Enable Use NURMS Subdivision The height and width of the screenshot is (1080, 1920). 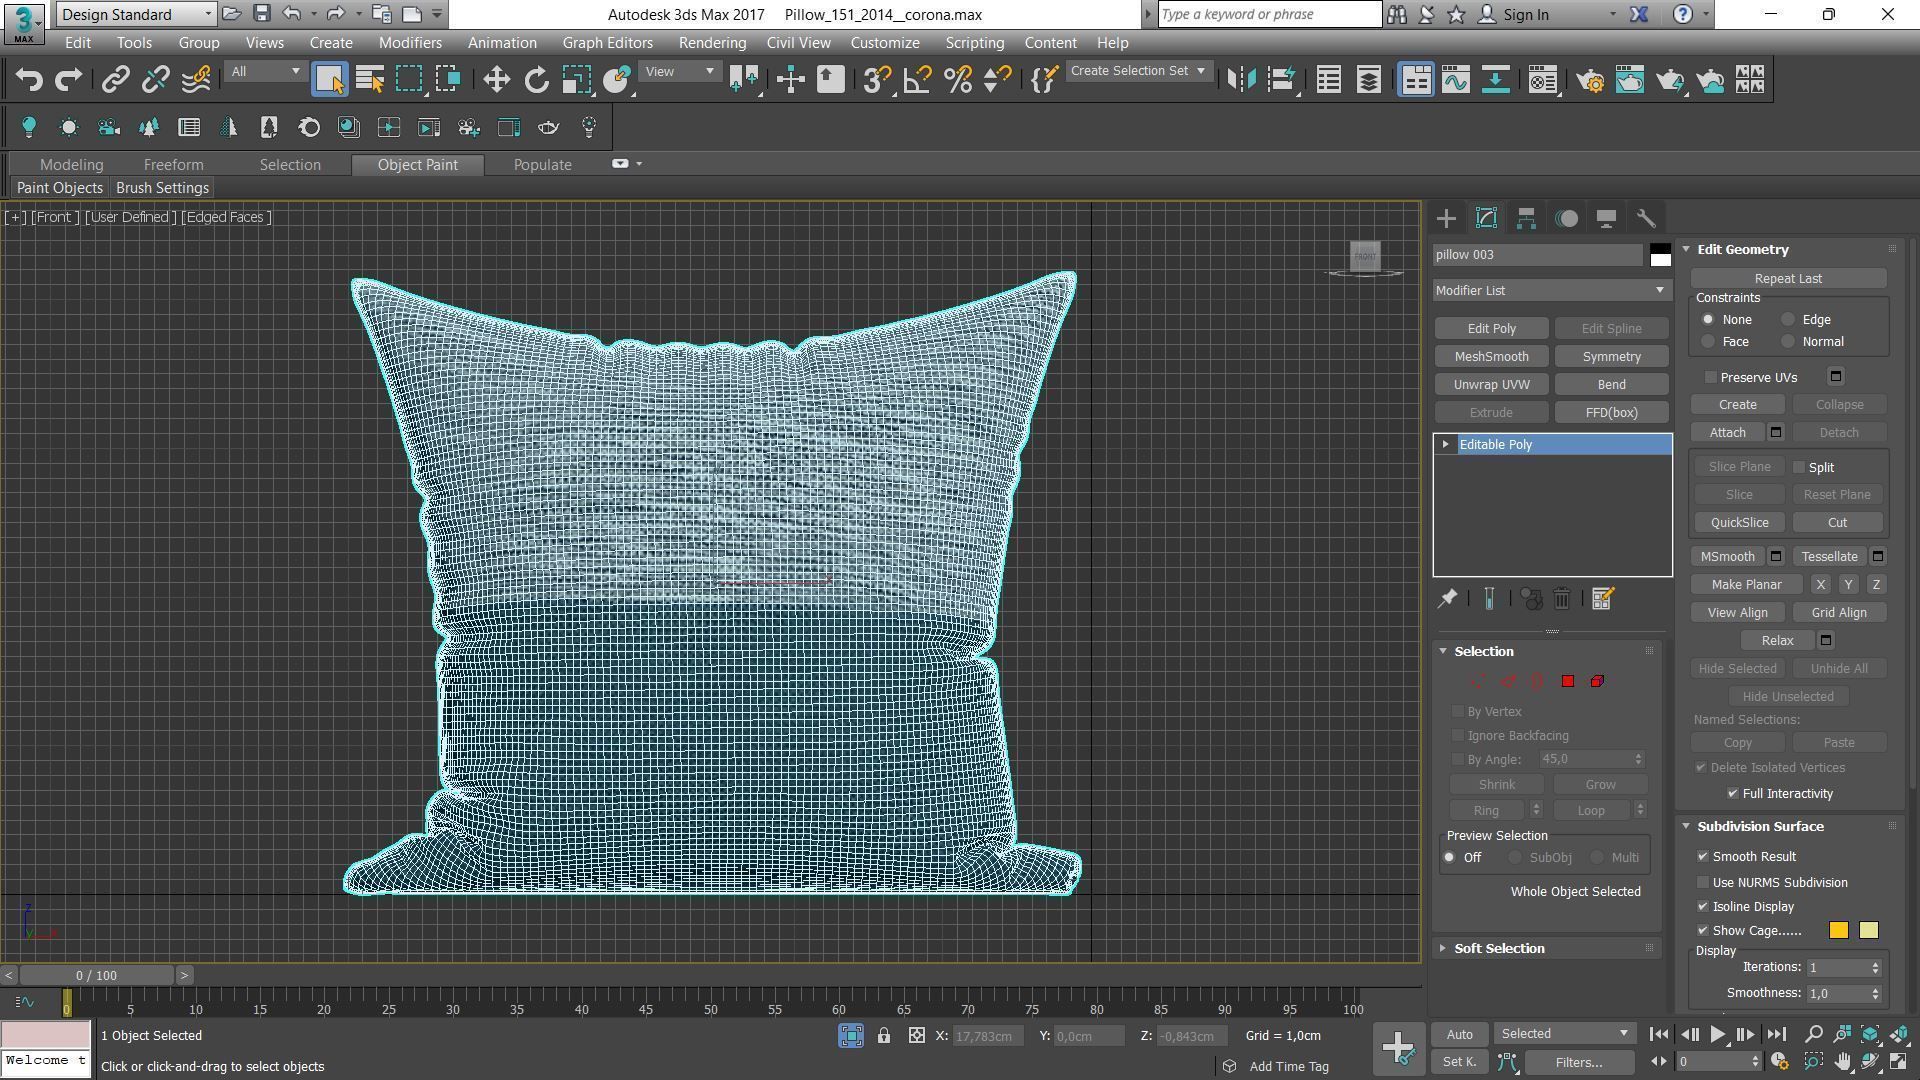[1703, 883]
